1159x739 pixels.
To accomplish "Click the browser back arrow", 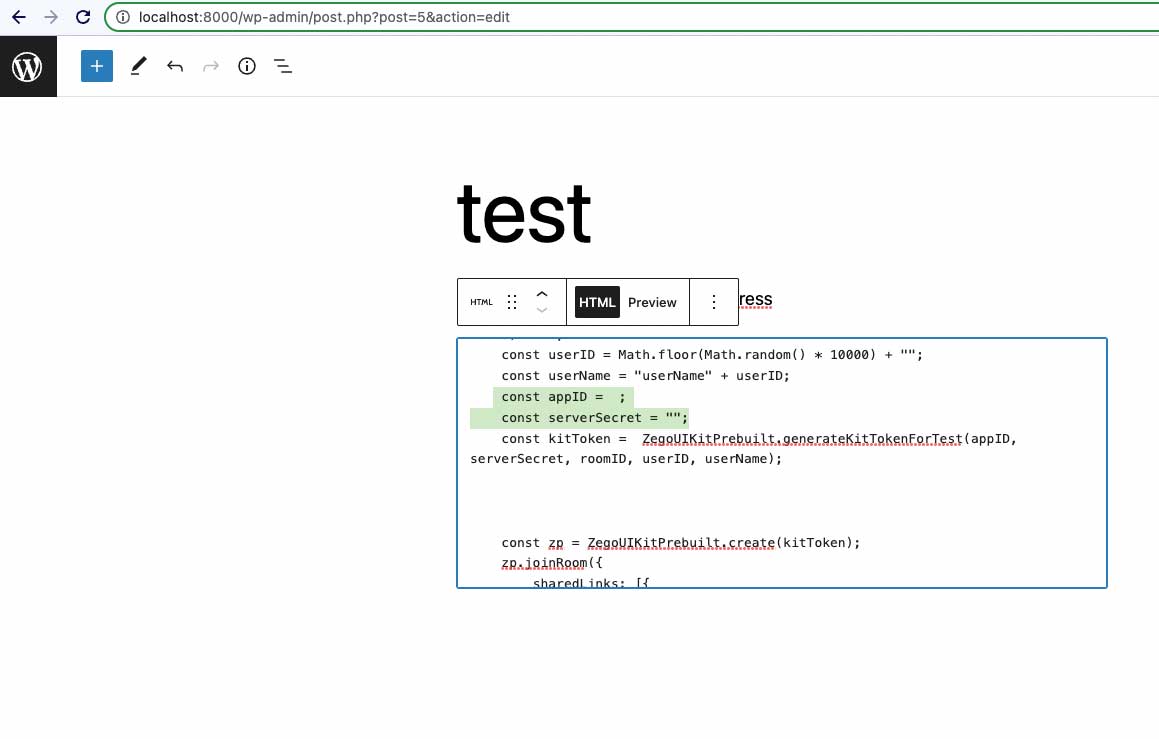I will (18, 17).
